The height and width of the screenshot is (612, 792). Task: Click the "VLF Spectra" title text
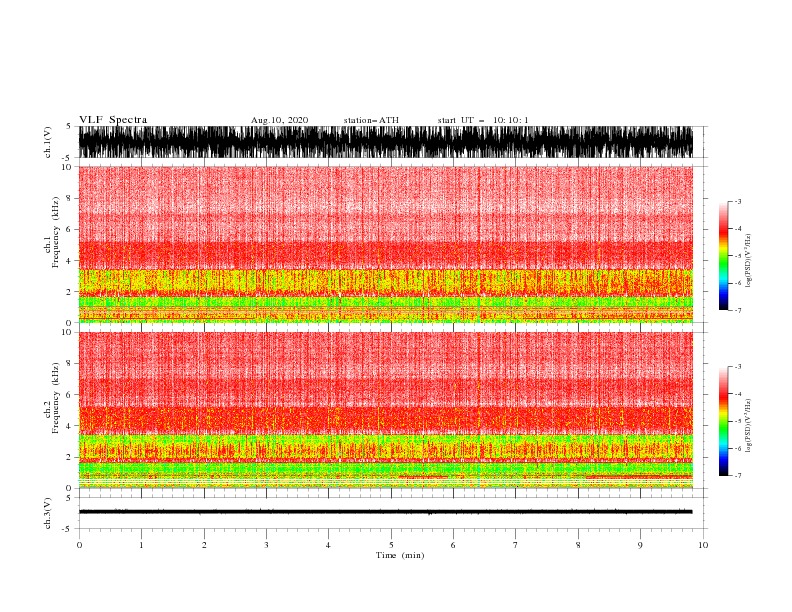(x=113, y=120)
